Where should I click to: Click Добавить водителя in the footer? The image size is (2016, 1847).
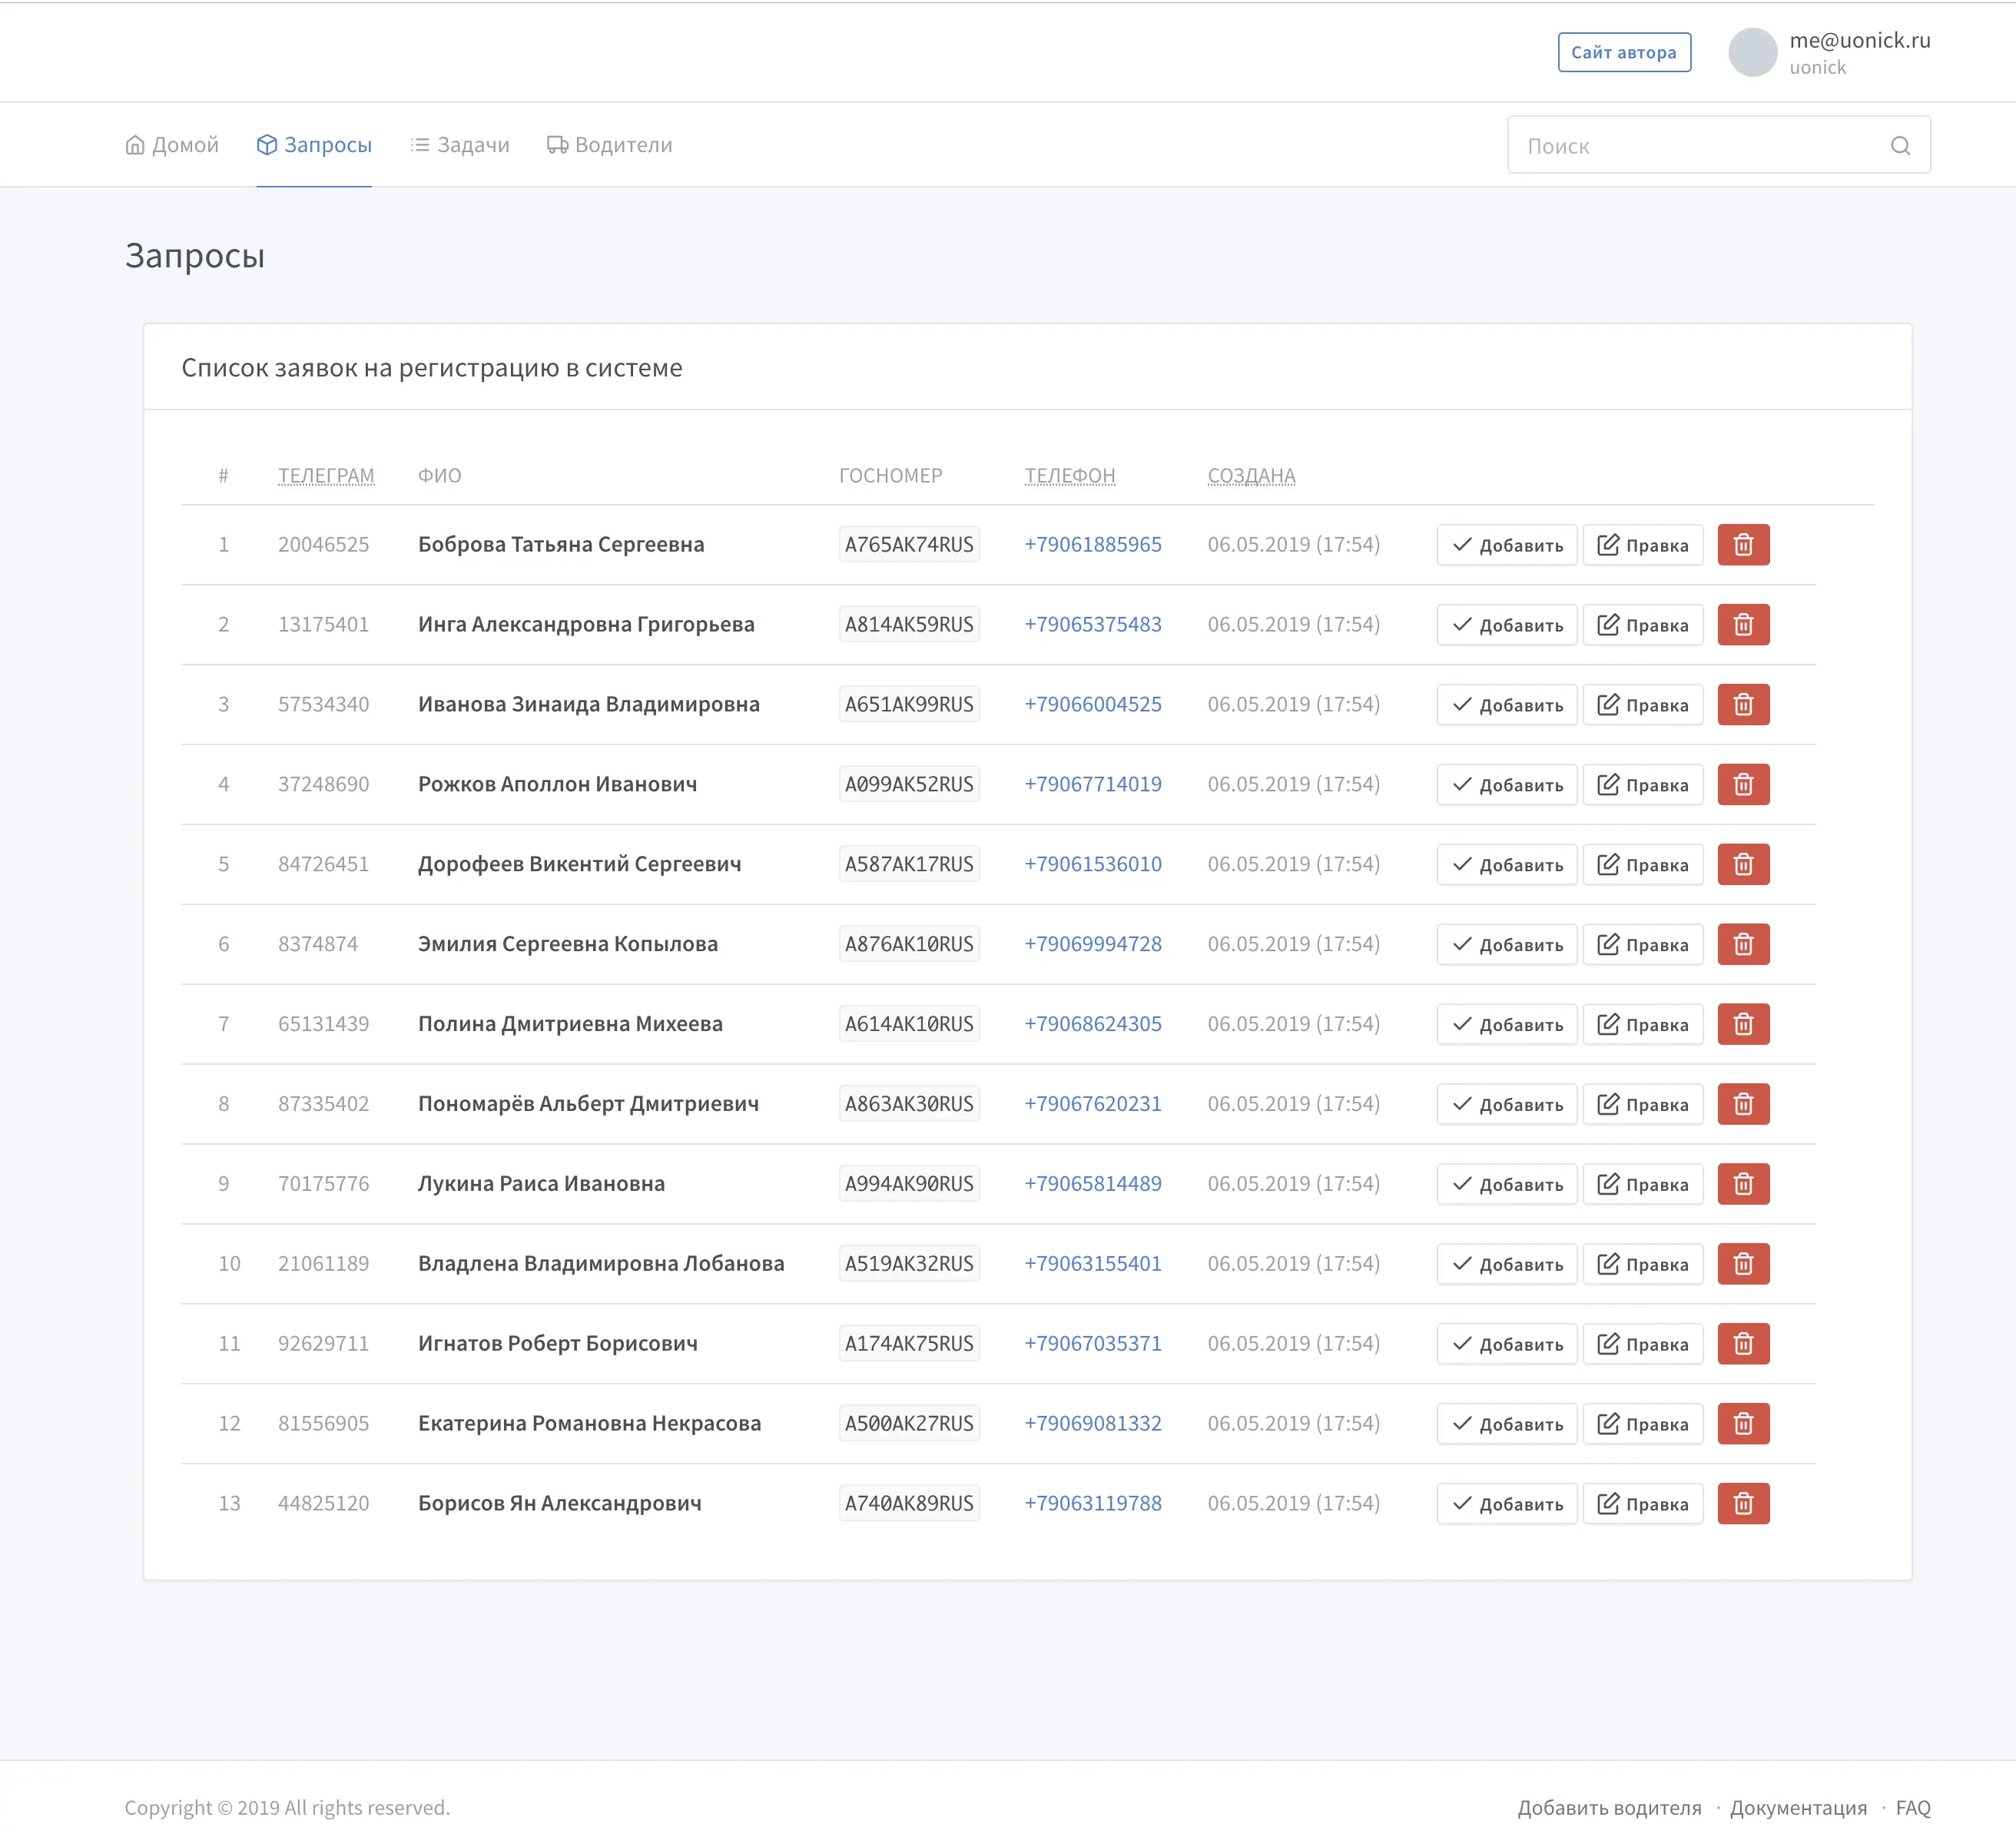[x=1608, y=1807]
